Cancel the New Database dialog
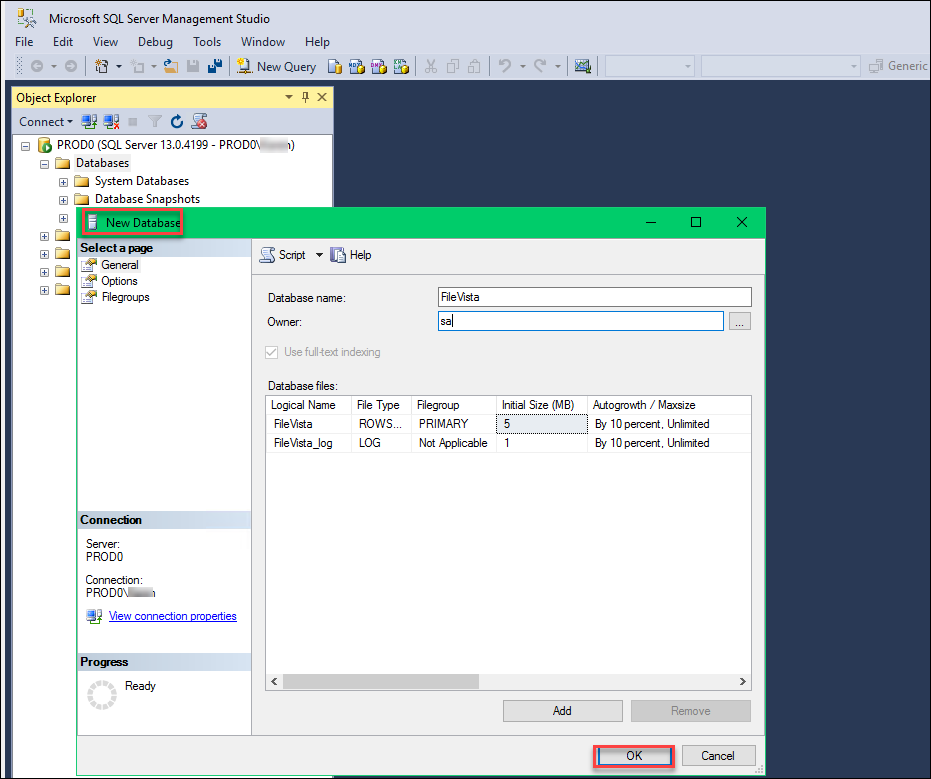The image size is (931, 779). pyautogui.click(x=718, y=756)
